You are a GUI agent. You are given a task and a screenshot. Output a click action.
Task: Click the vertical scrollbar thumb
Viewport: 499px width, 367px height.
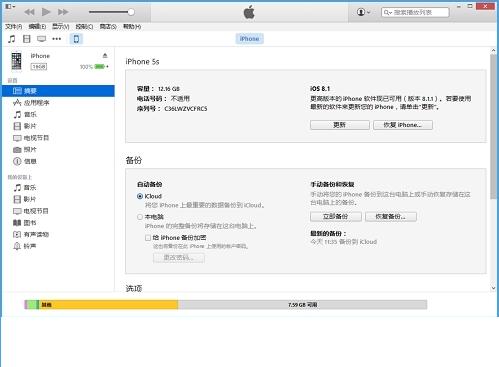pos(493,127)
